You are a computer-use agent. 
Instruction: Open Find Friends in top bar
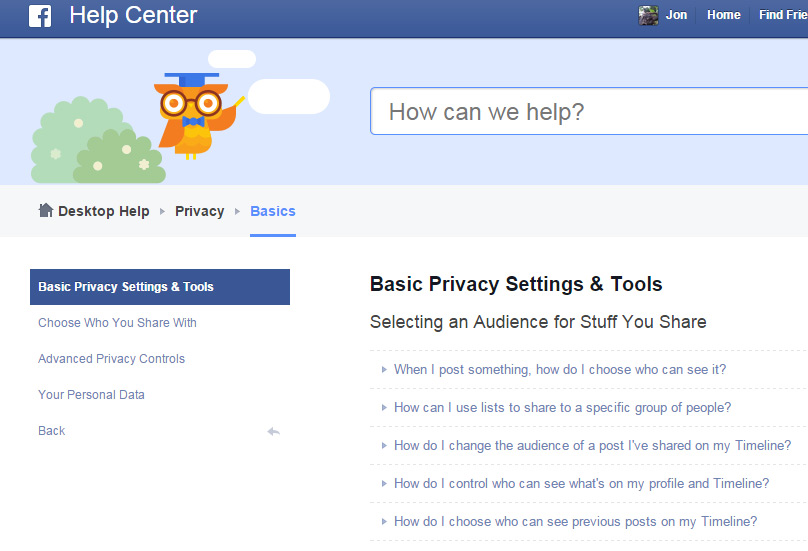pos(783,15)
